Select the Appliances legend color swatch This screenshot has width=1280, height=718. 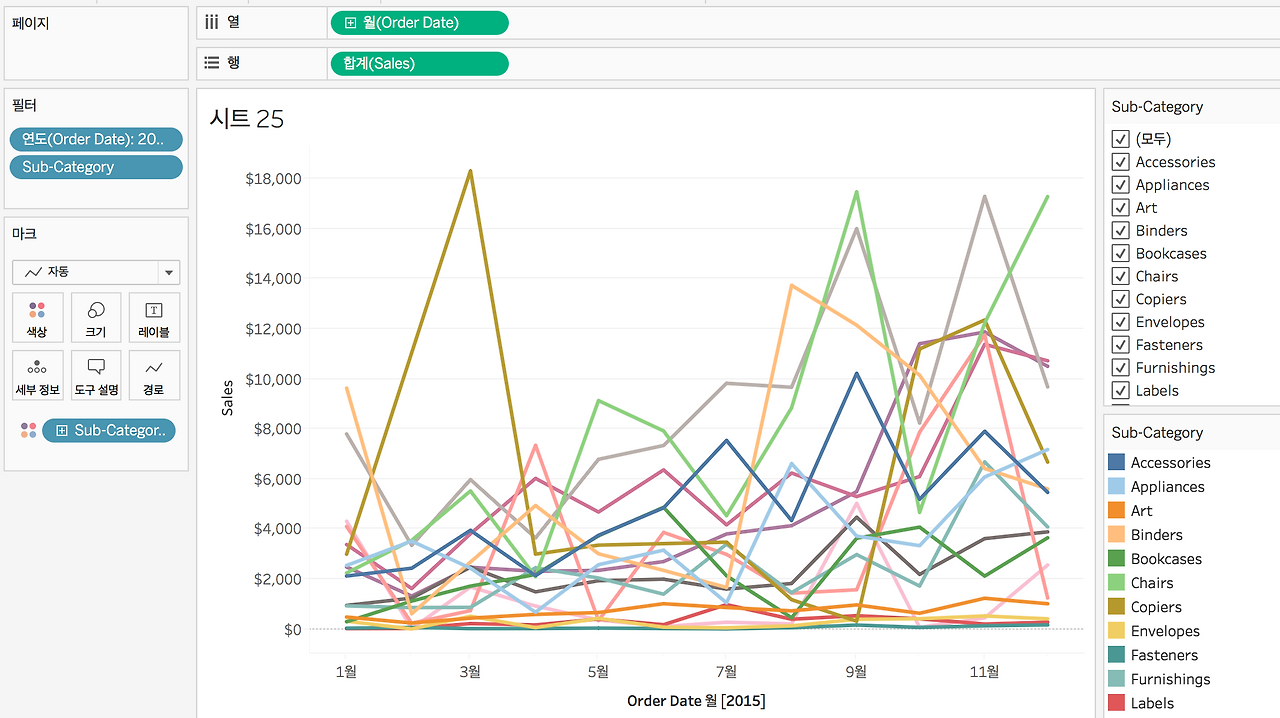[1117, 487]
